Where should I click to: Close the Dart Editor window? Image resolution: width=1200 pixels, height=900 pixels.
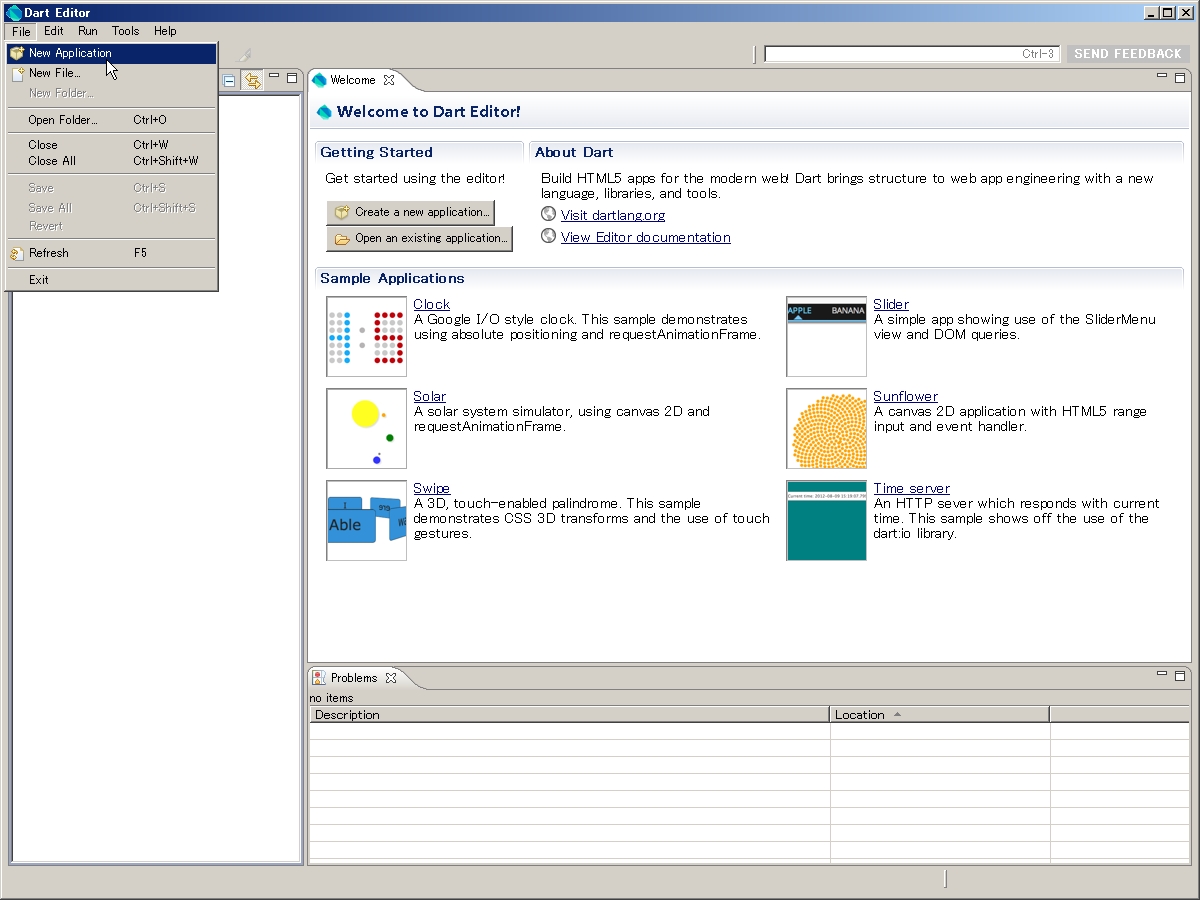click(x=1185, y=13)
